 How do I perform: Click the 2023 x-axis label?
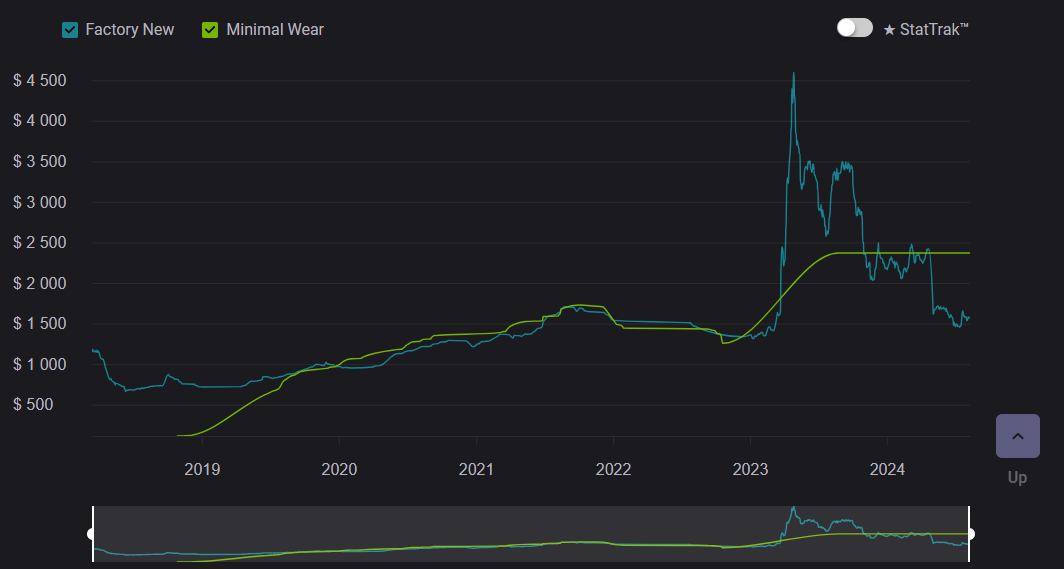(750, 469)
